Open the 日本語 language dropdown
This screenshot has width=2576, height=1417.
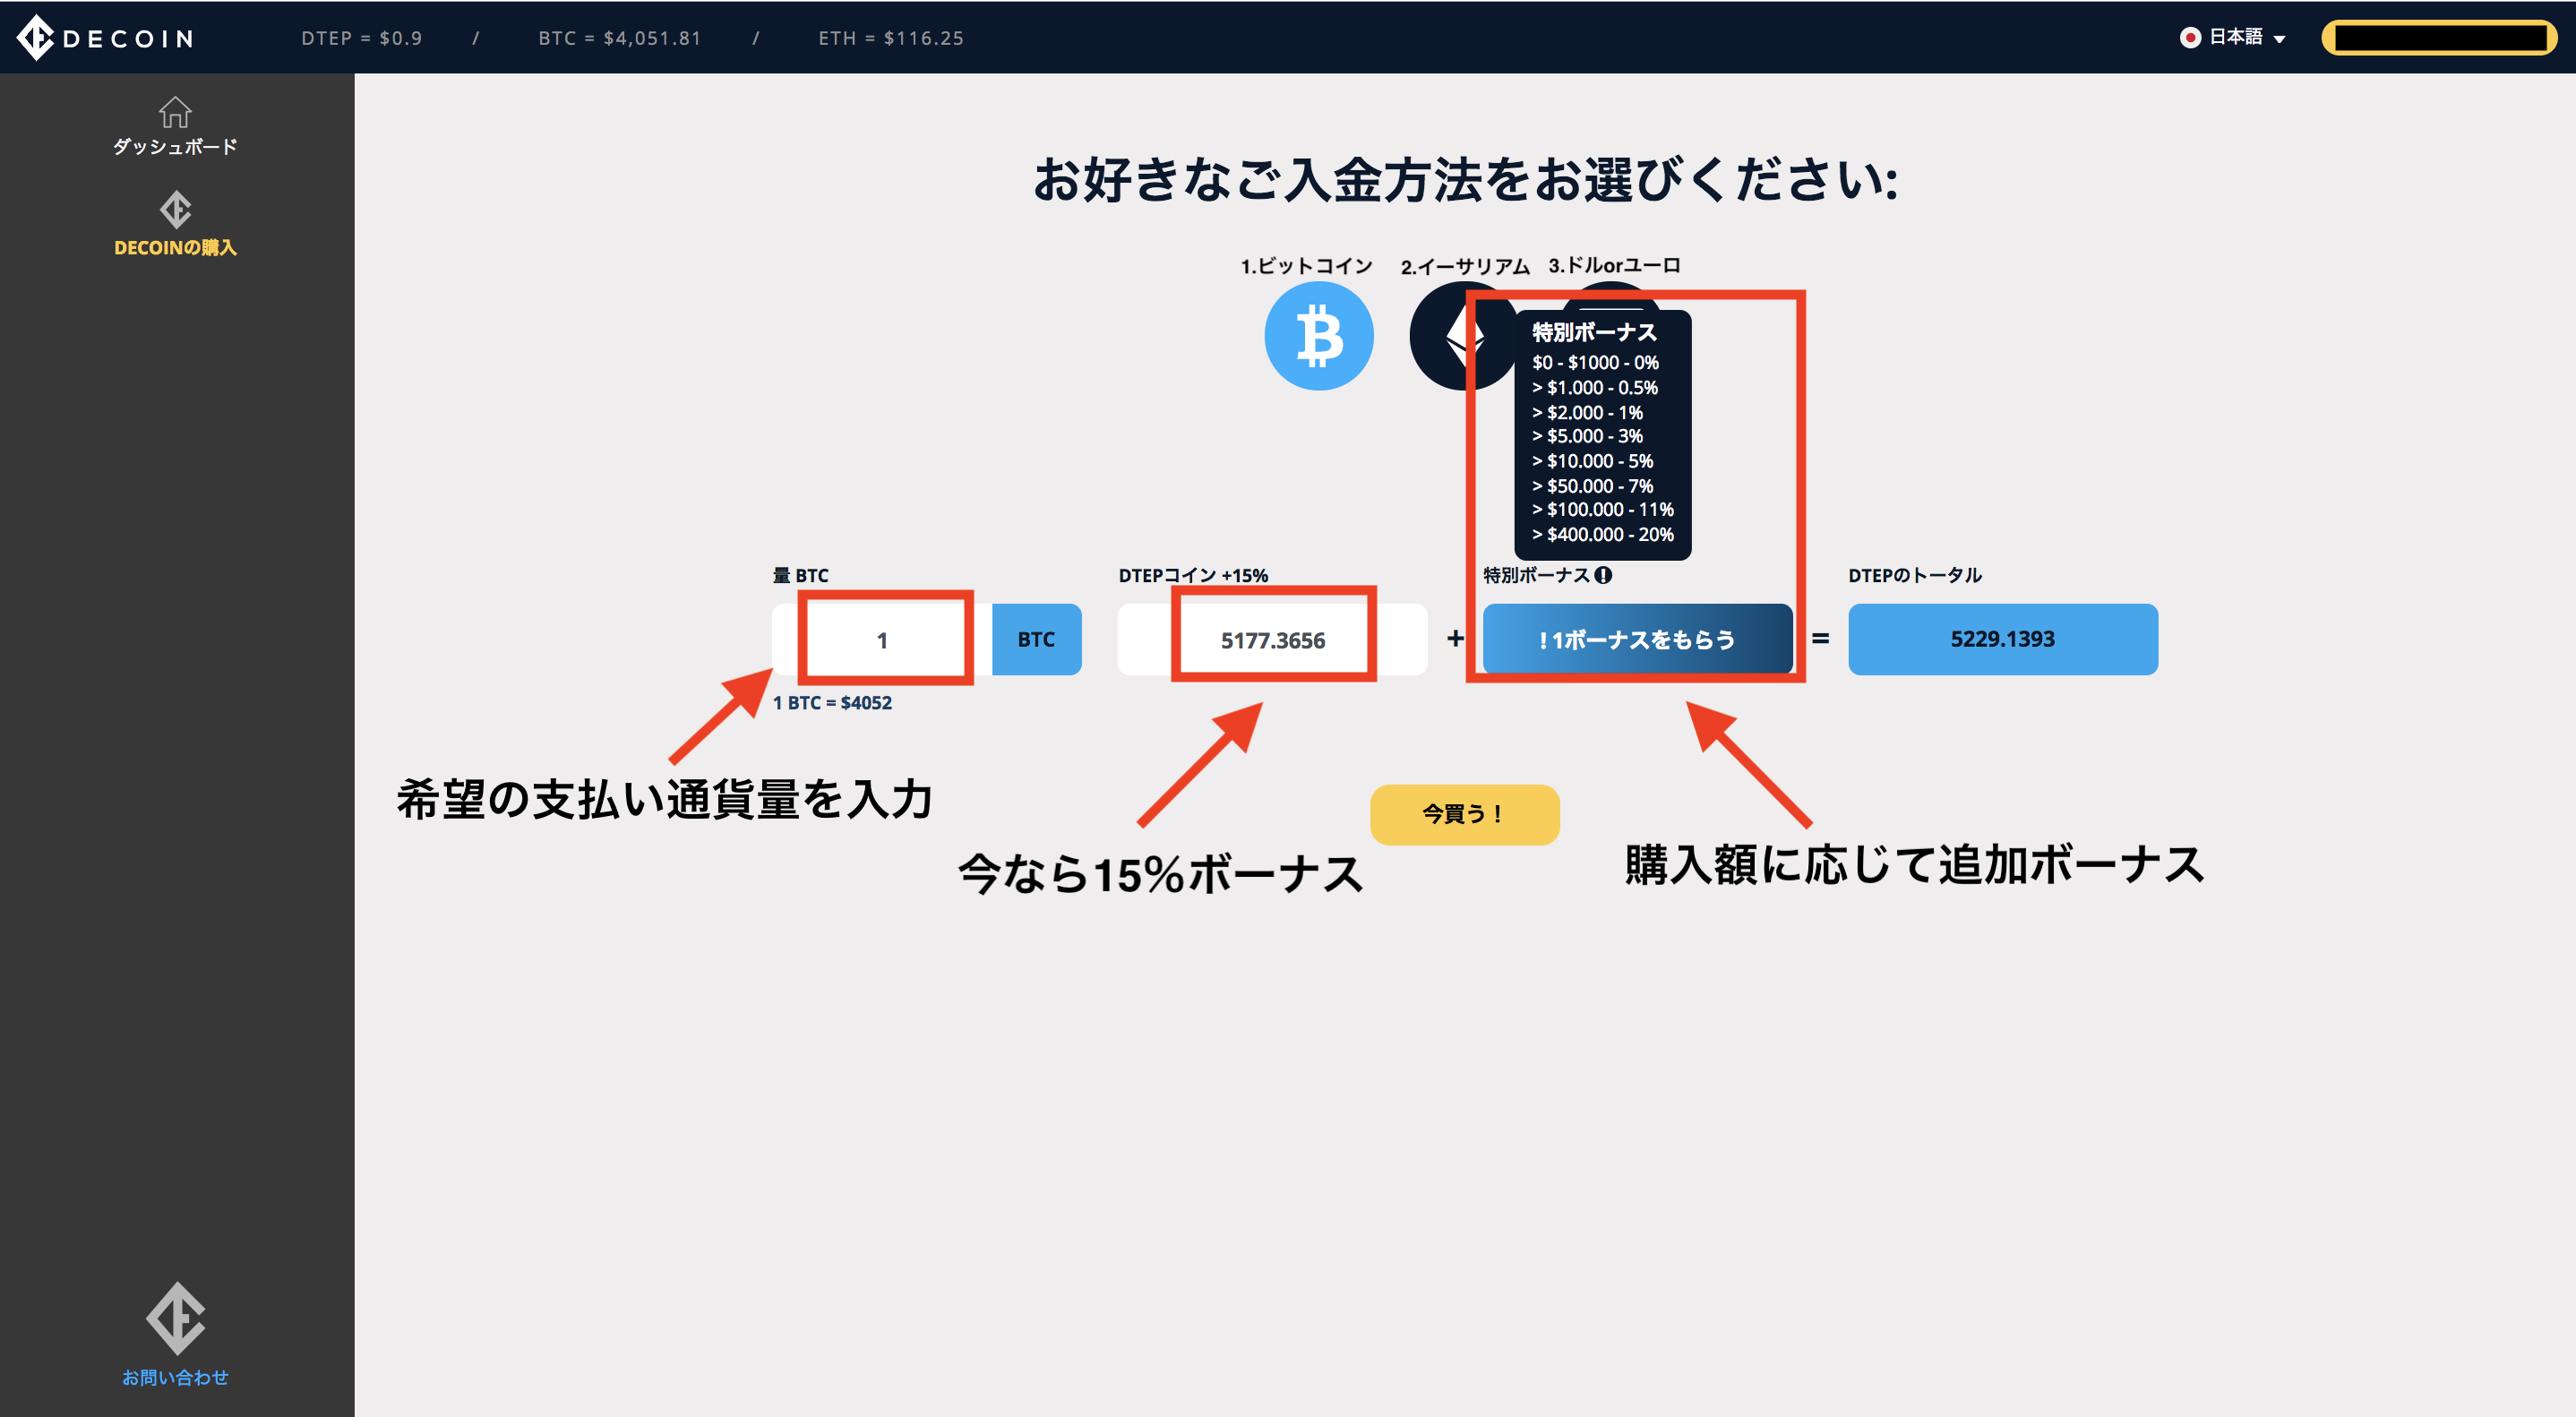2235,37
